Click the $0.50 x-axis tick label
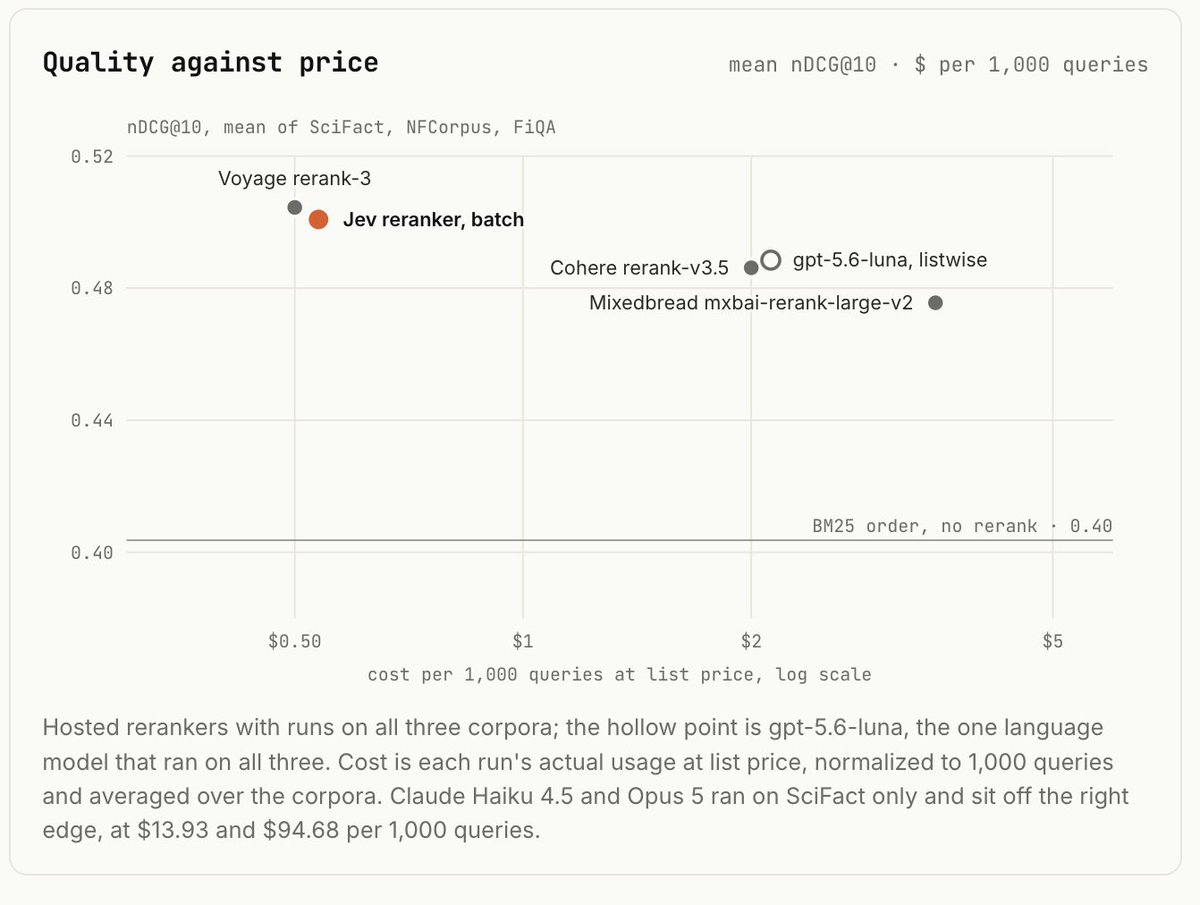 tap(294, 642)
